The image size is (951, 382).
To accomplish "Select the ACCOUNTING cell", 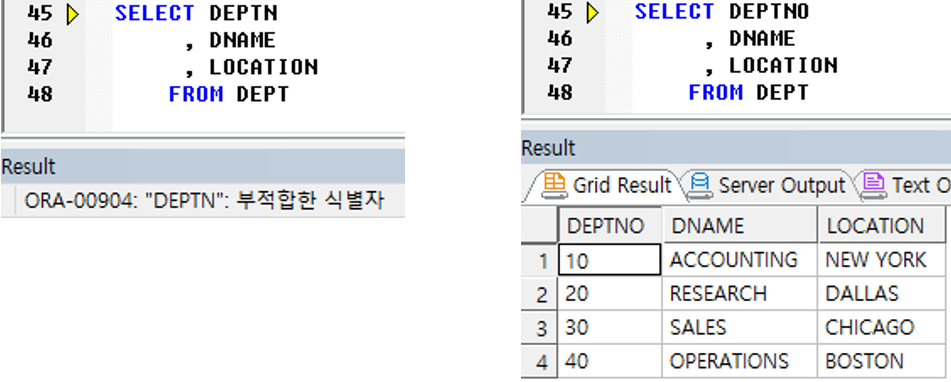I will 740,260.
